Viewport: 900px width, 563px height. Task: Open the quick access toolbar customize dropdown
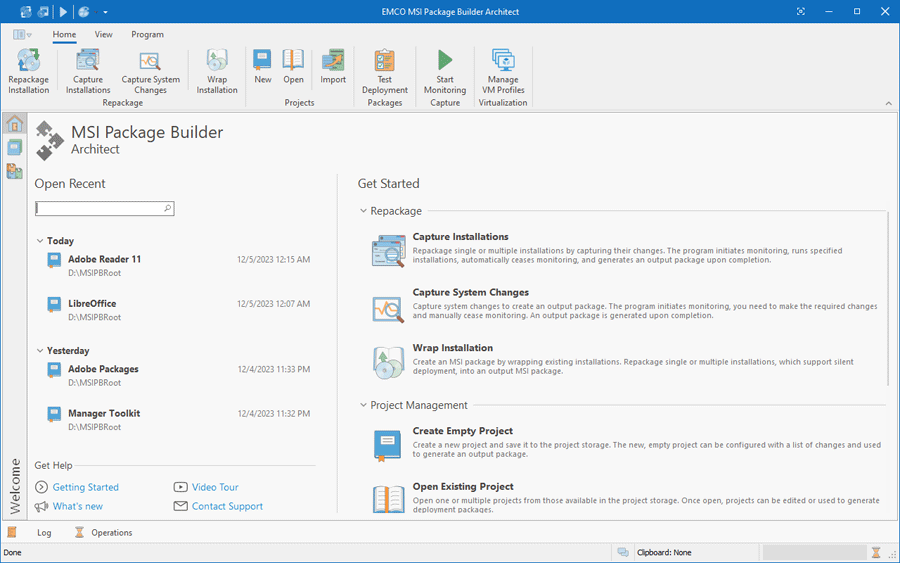105,12
